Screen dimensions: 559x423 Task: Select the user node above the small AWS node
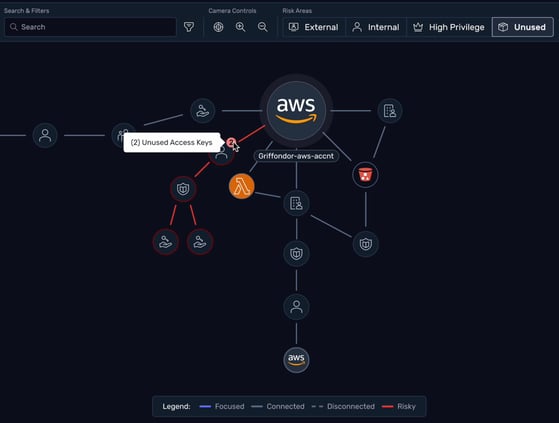click(x=296, y=307)
